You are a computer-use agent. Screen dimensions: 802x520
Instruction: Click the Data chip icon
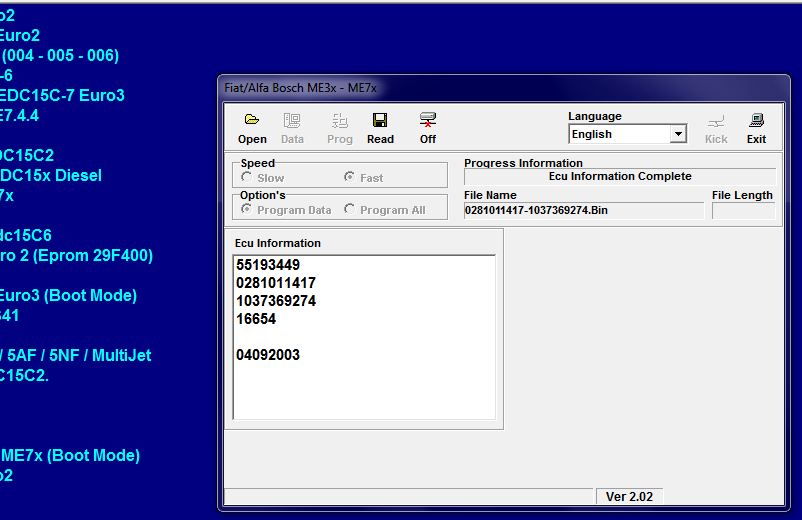coord(292,121)
